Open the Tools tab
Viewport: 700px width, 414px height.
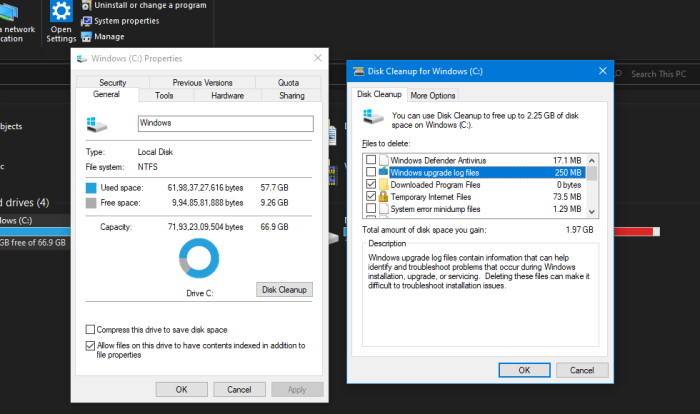[x=164, y=96]
